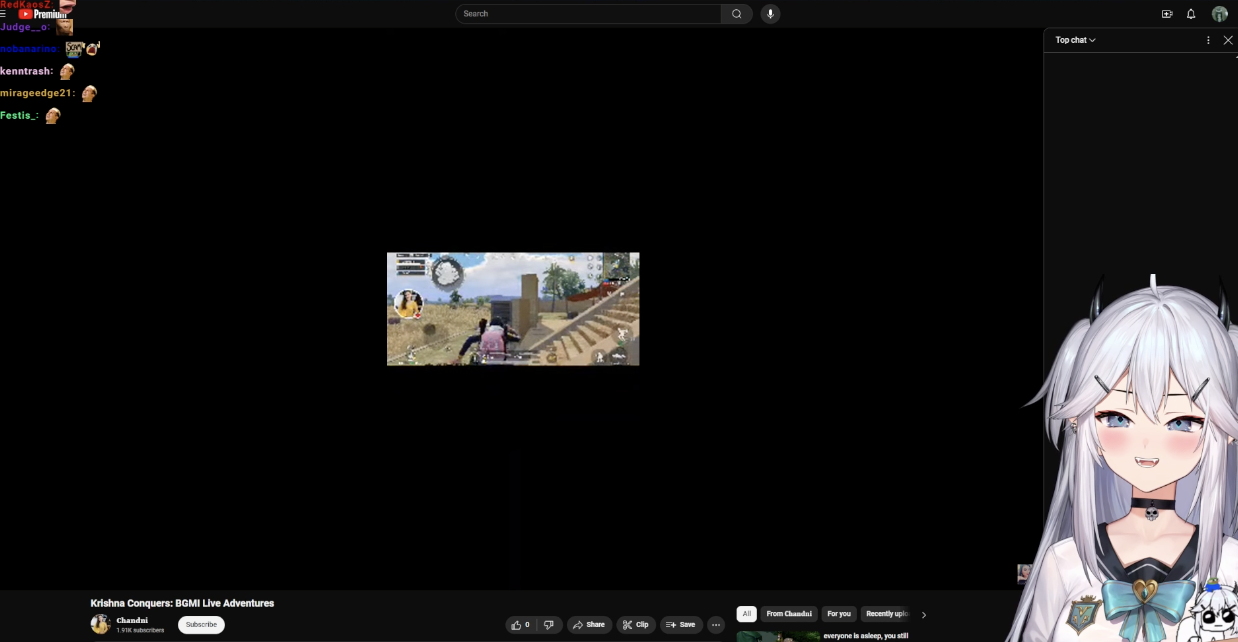This screenshot has height=642, width=1238.
Task: Select the From Chandni filter chip
Action: tap(790, 614)
